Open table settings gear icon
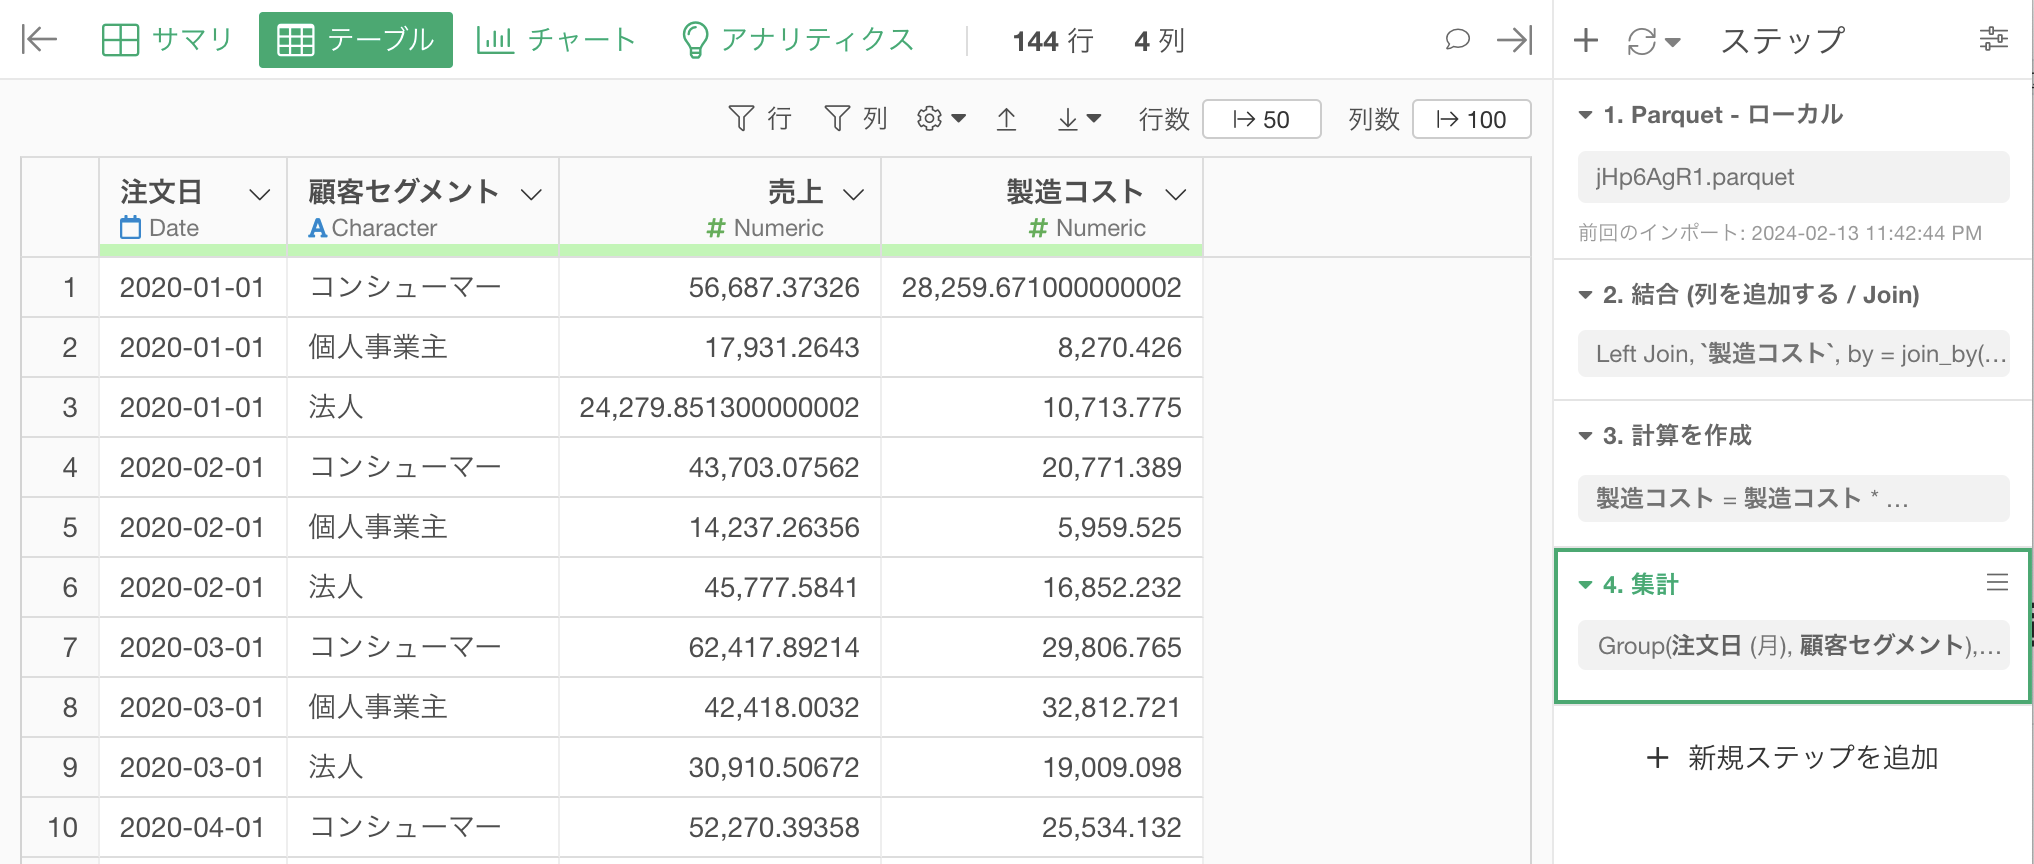Viewport: 2034px width, 864px height. pyautogui.click(x=929, y=119)
